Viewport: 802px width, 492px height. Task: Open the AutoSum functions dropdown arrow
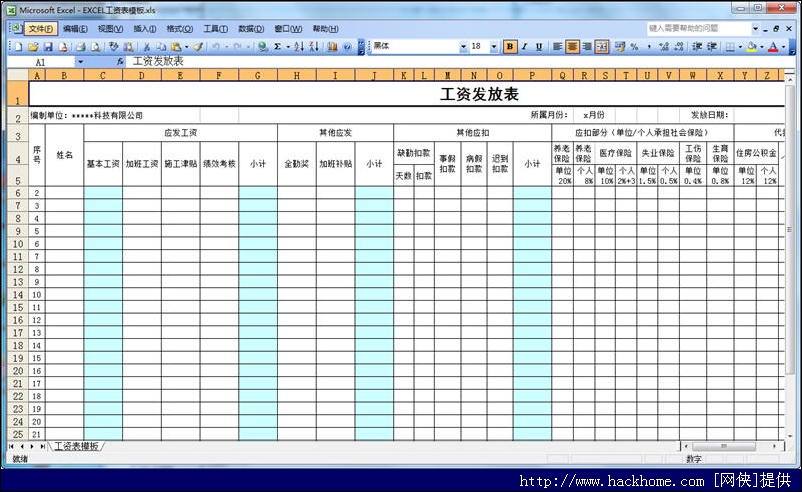pyautogui.click(x=287, y=47)
